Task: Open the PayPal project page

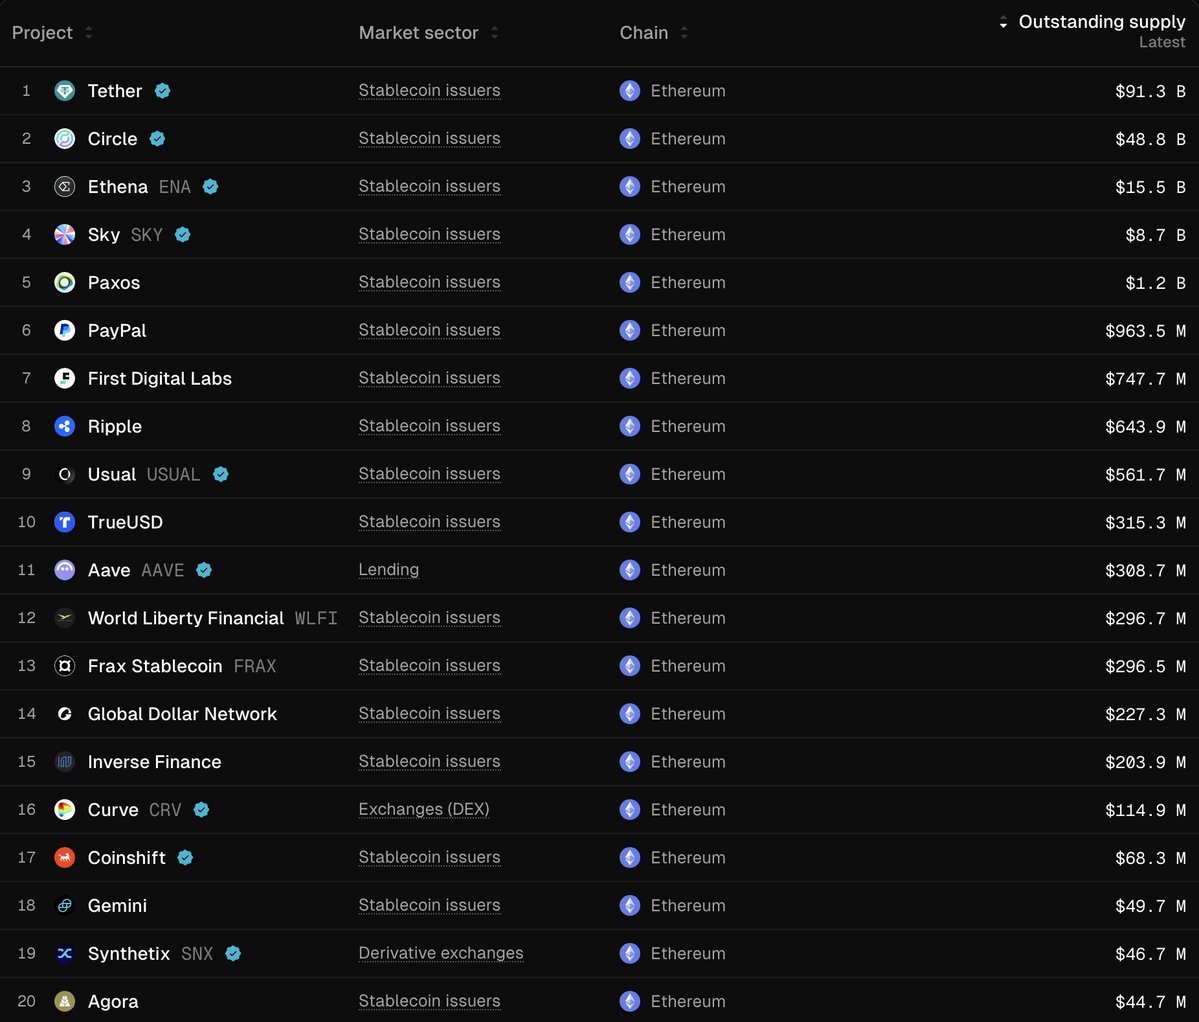Action: click(x=117, y=330)
